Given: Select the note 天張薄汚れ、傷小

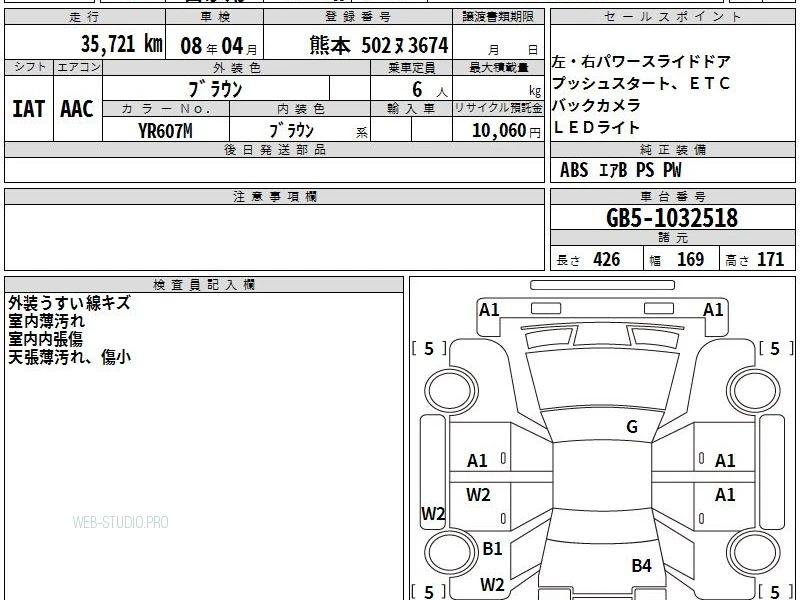Looking at the screenshot, I should click(69, 357).
